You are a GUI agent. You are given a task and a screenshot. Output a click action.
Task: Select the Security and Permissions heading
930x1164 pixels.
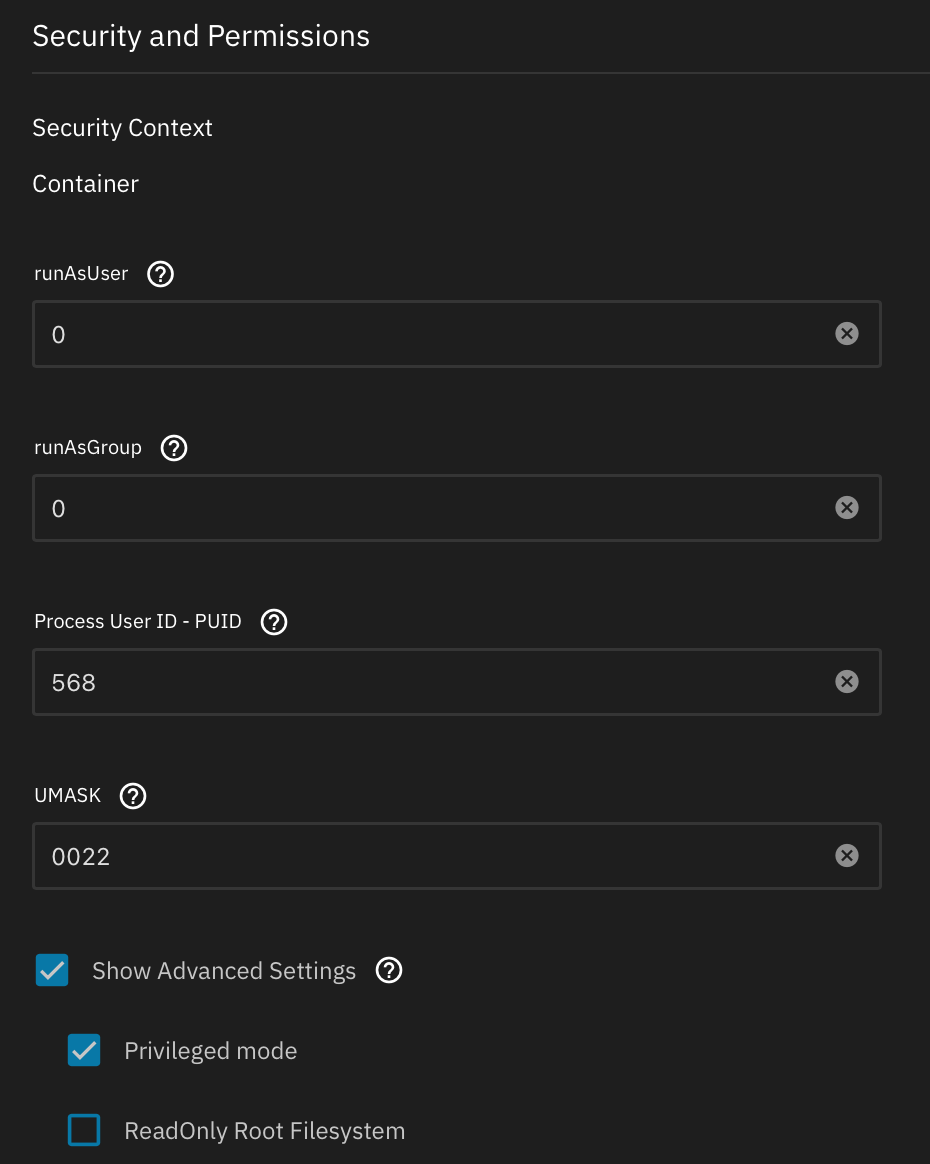pyautogui.click(x=201, y=36)
